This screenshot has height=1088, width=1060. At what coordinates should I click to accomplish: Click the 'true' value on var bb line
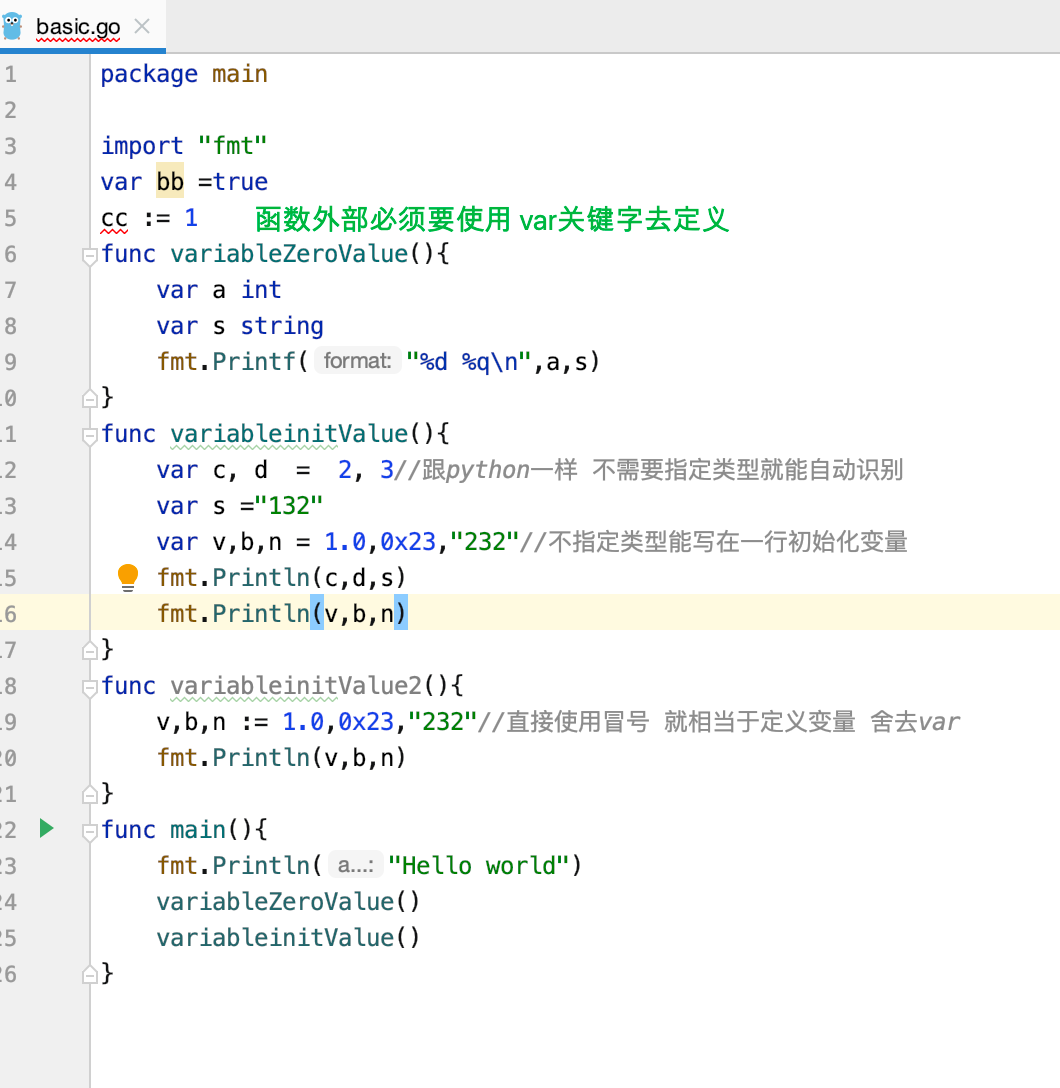(x=240, y=181)
